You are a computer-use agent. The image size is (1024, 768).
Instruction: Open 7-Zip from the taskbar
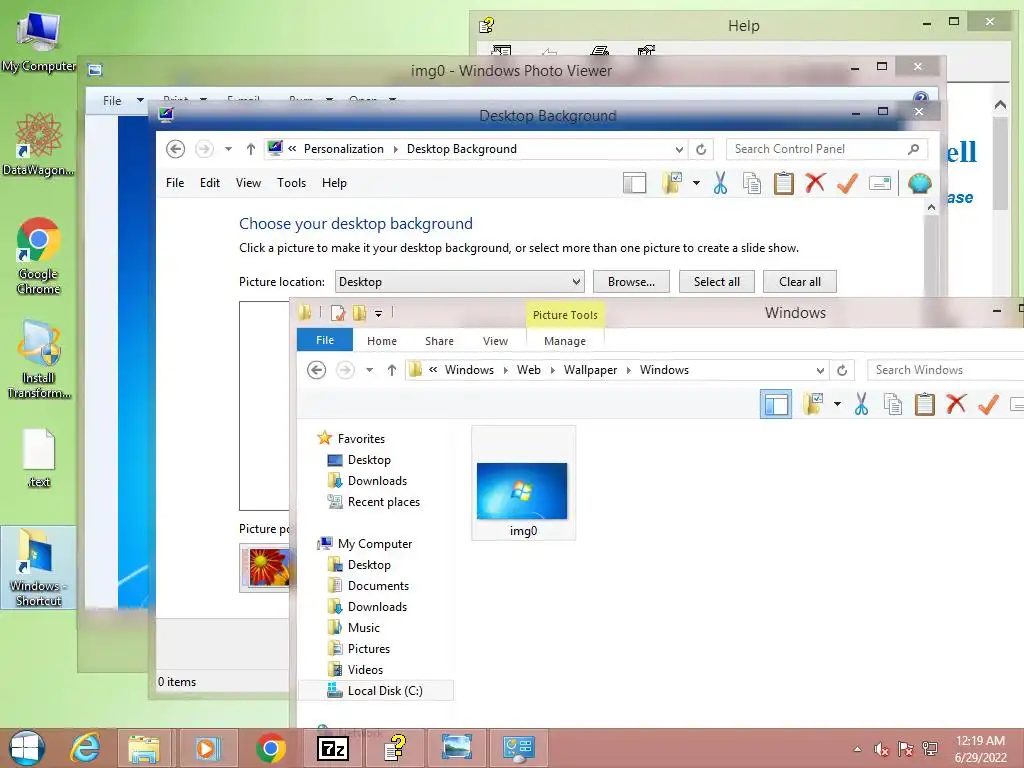pyautogui.click(x=332, y=748)
